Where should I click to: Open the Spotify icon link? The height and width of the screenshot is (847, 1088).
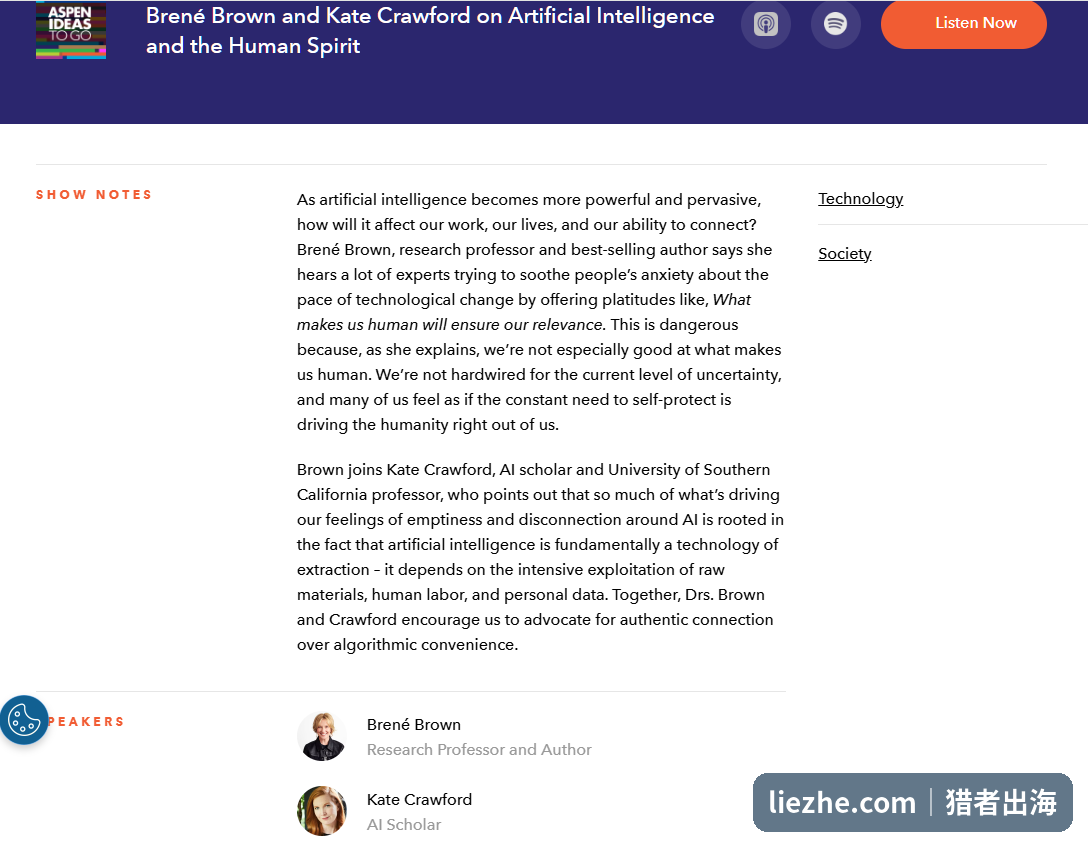835,24
